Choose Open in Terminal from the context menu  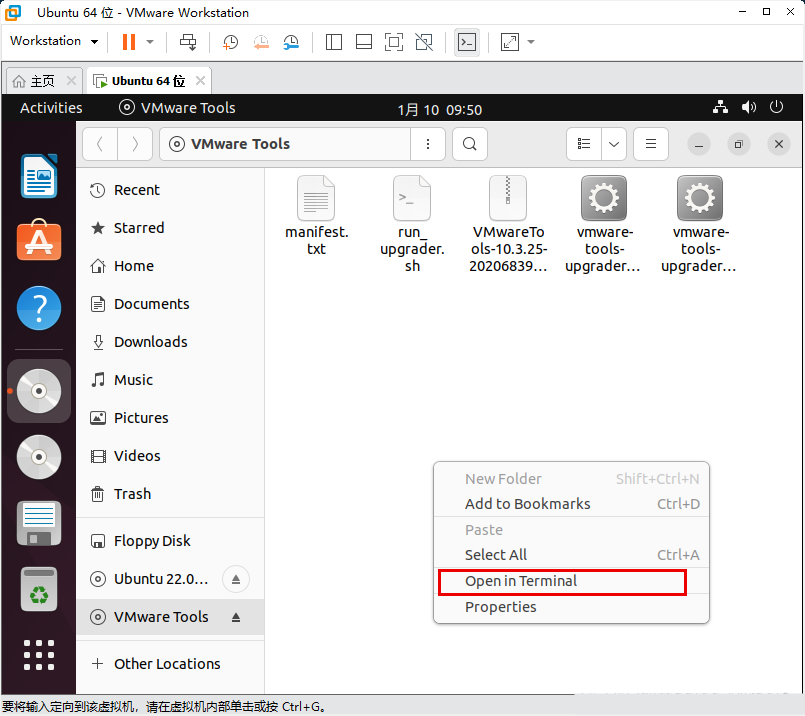(520, 581)
